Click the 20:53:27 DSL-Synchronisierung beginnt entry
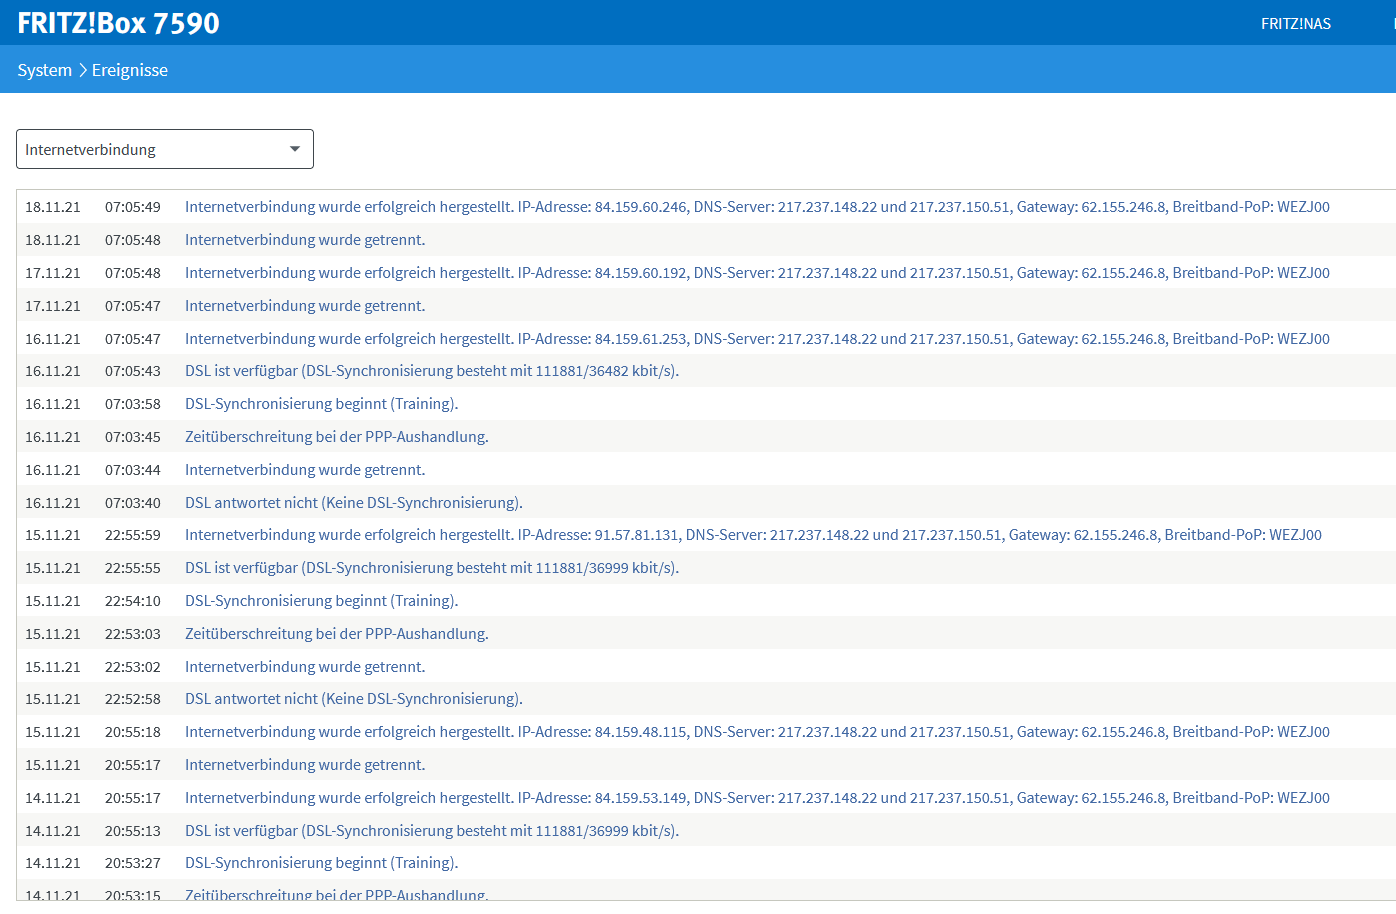The image size is (1396, 914). click(x=321, y=863)
